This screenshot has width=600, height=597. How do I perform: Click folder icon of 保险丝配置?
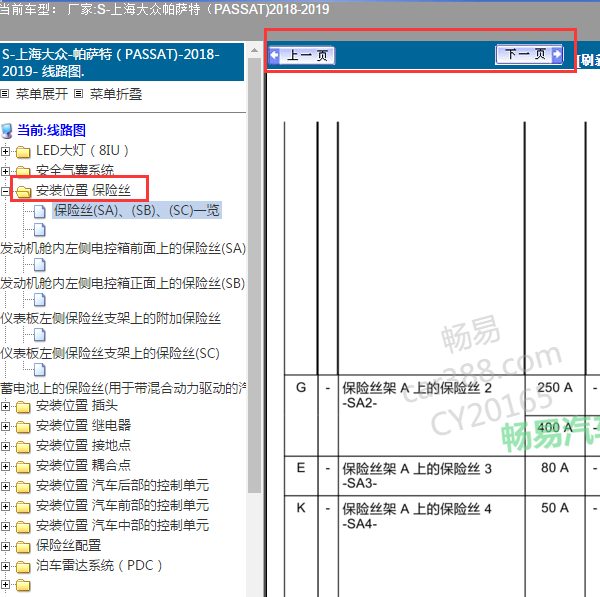[x=23, y=547]
